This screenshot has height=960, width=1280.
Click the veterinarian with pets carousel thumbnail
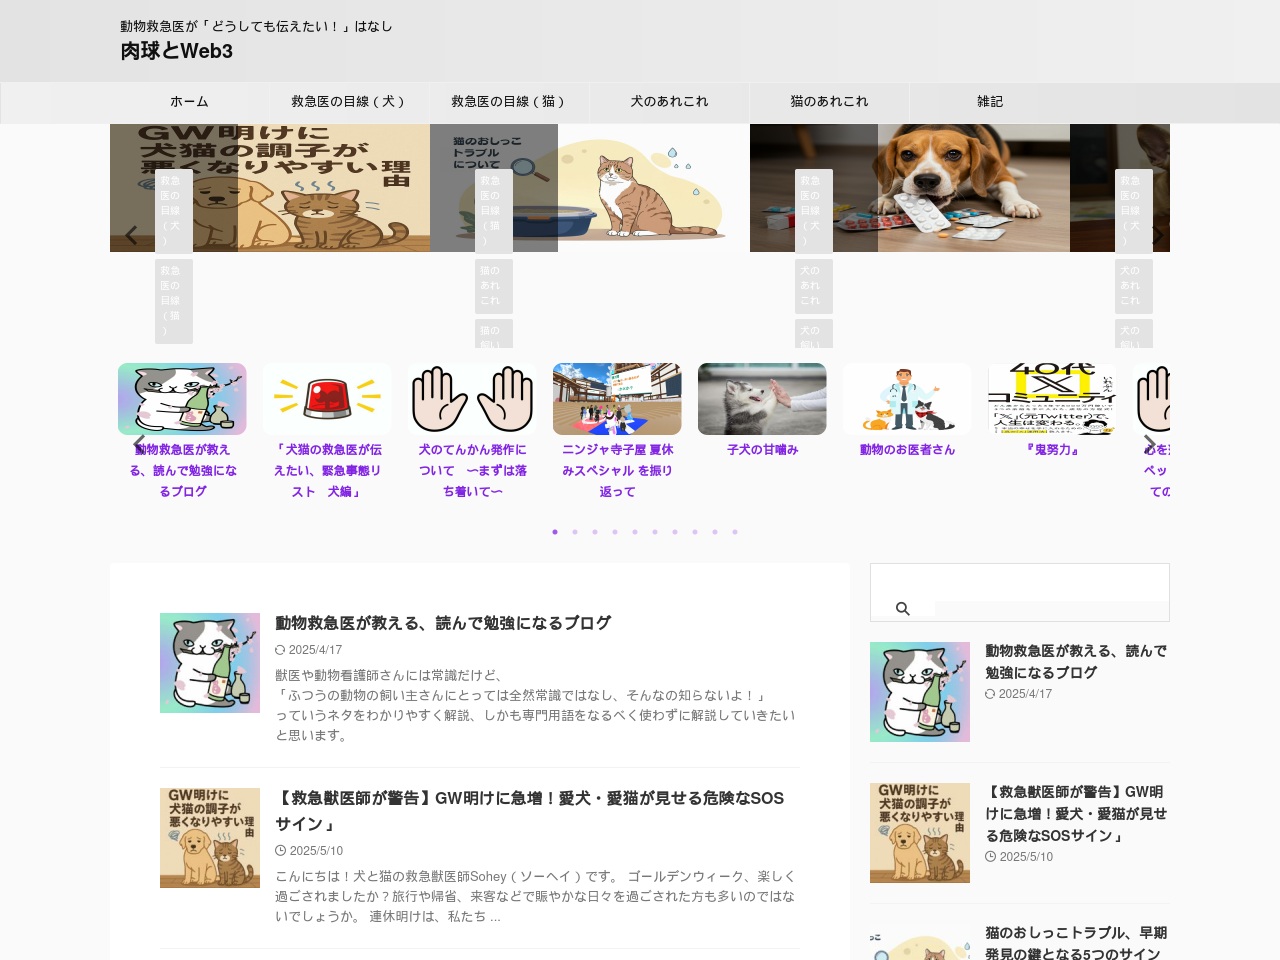[x=907, y=399]
